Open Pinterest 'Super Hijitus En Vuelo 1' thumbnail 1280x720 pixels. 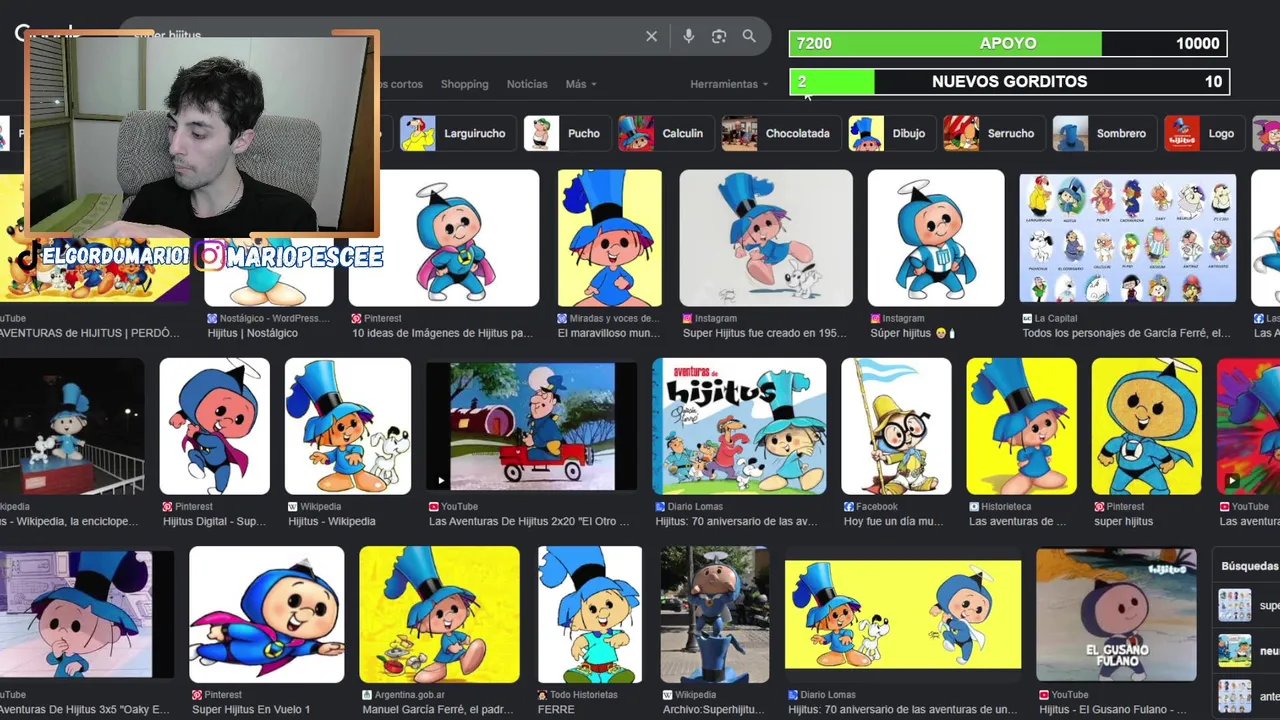[x=266, y=614]
